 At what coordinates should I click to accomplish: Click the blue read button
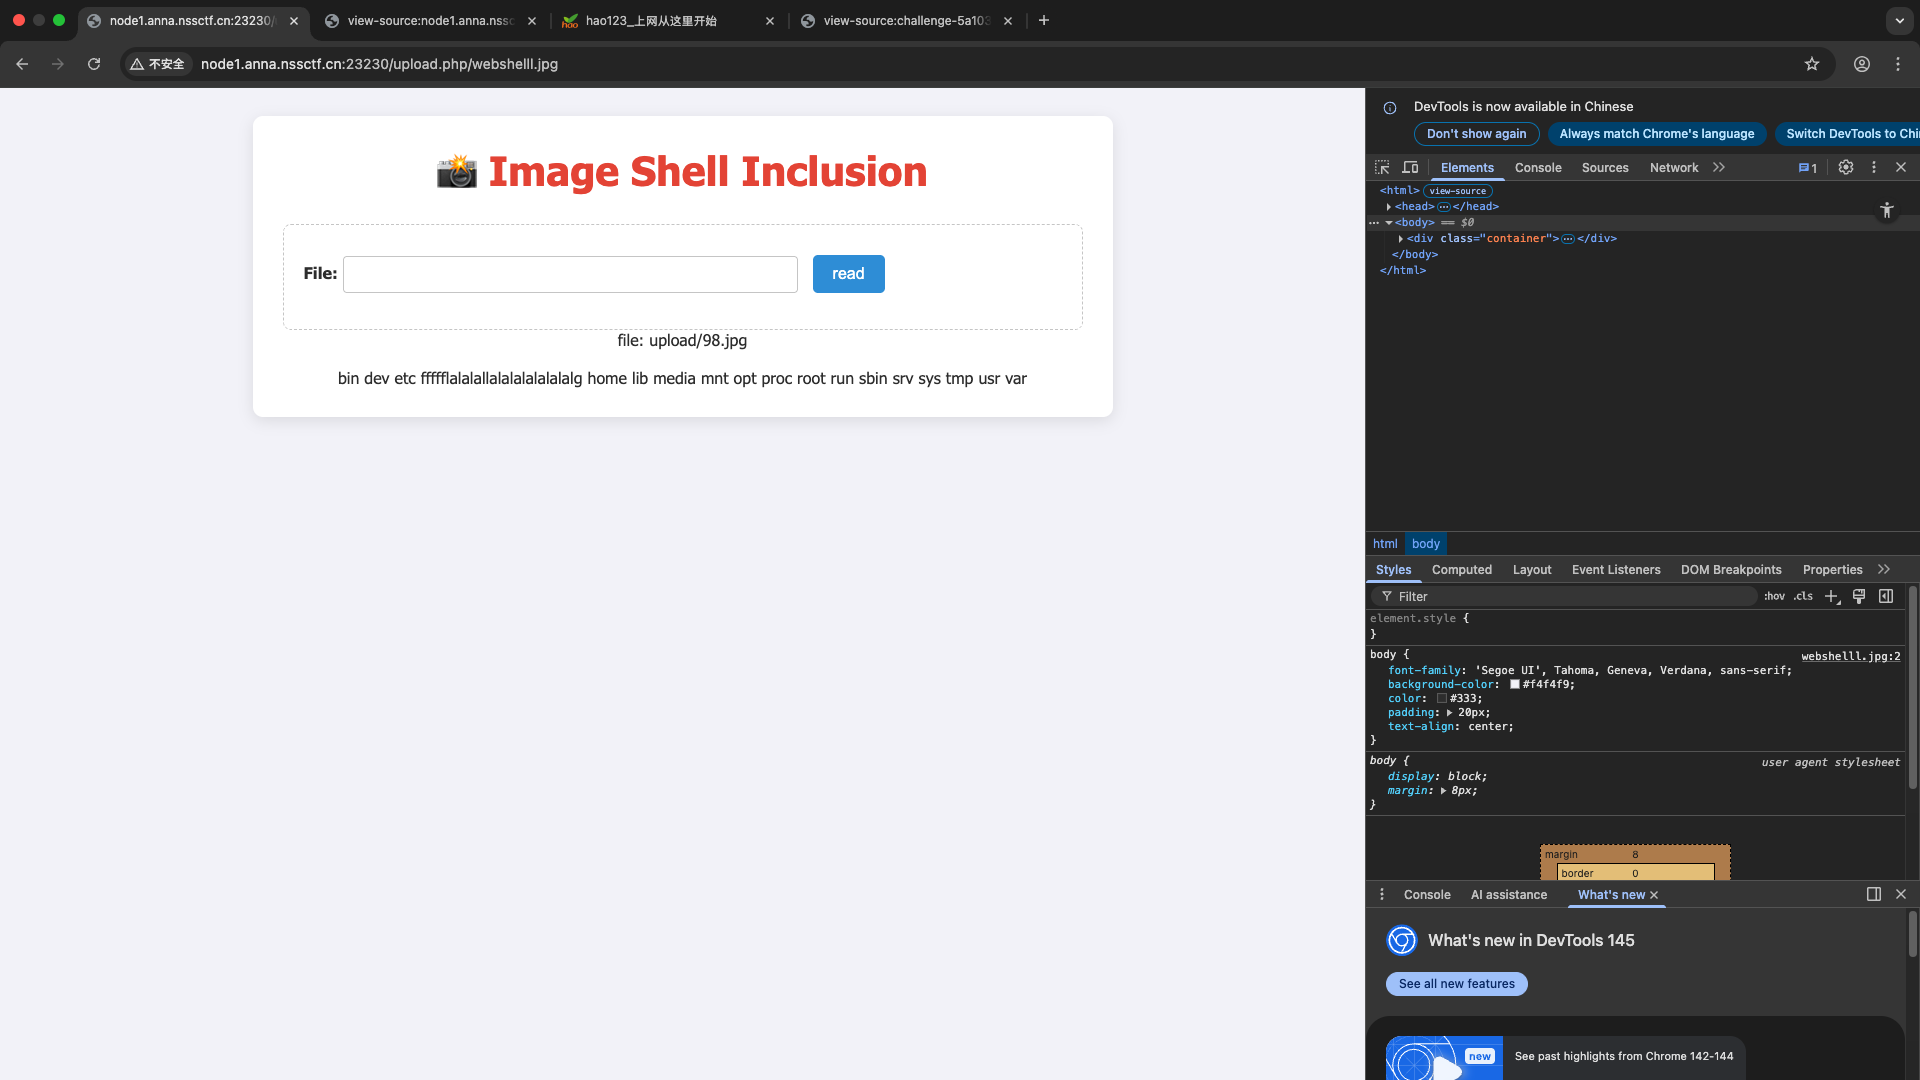pyautogui.click(x=848, y=274)
